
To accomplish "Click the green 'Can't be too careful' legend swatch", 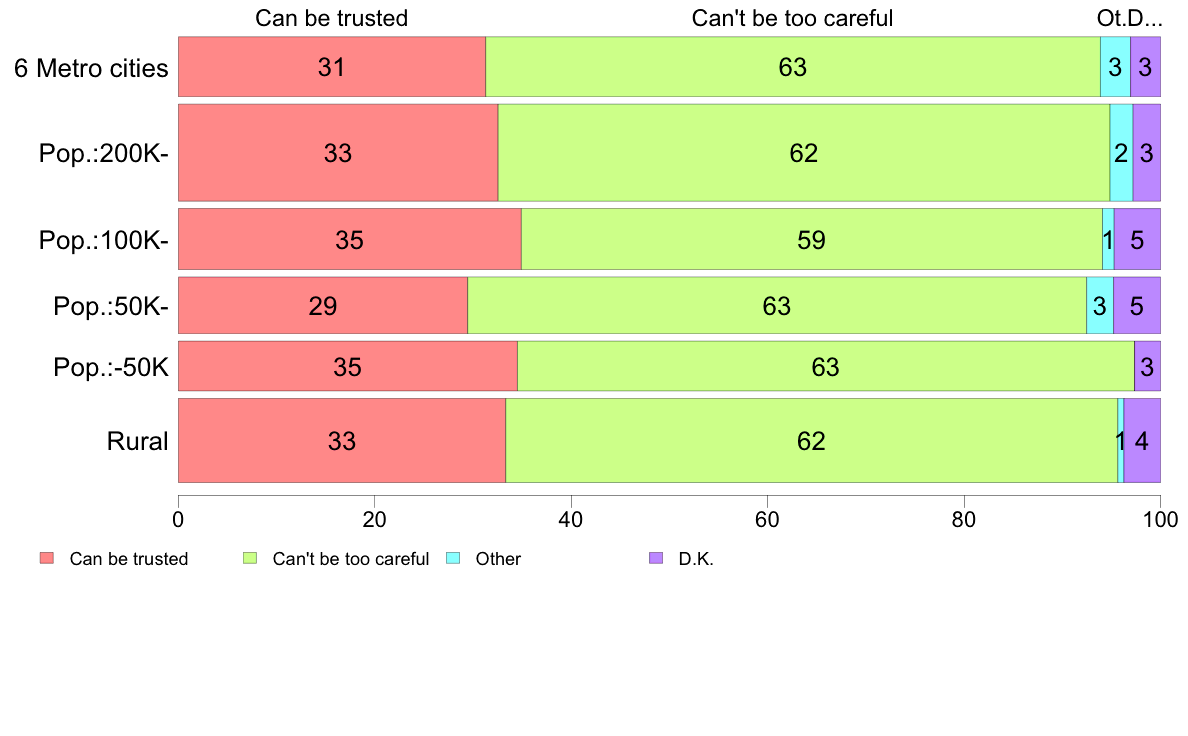I will 250,559.
